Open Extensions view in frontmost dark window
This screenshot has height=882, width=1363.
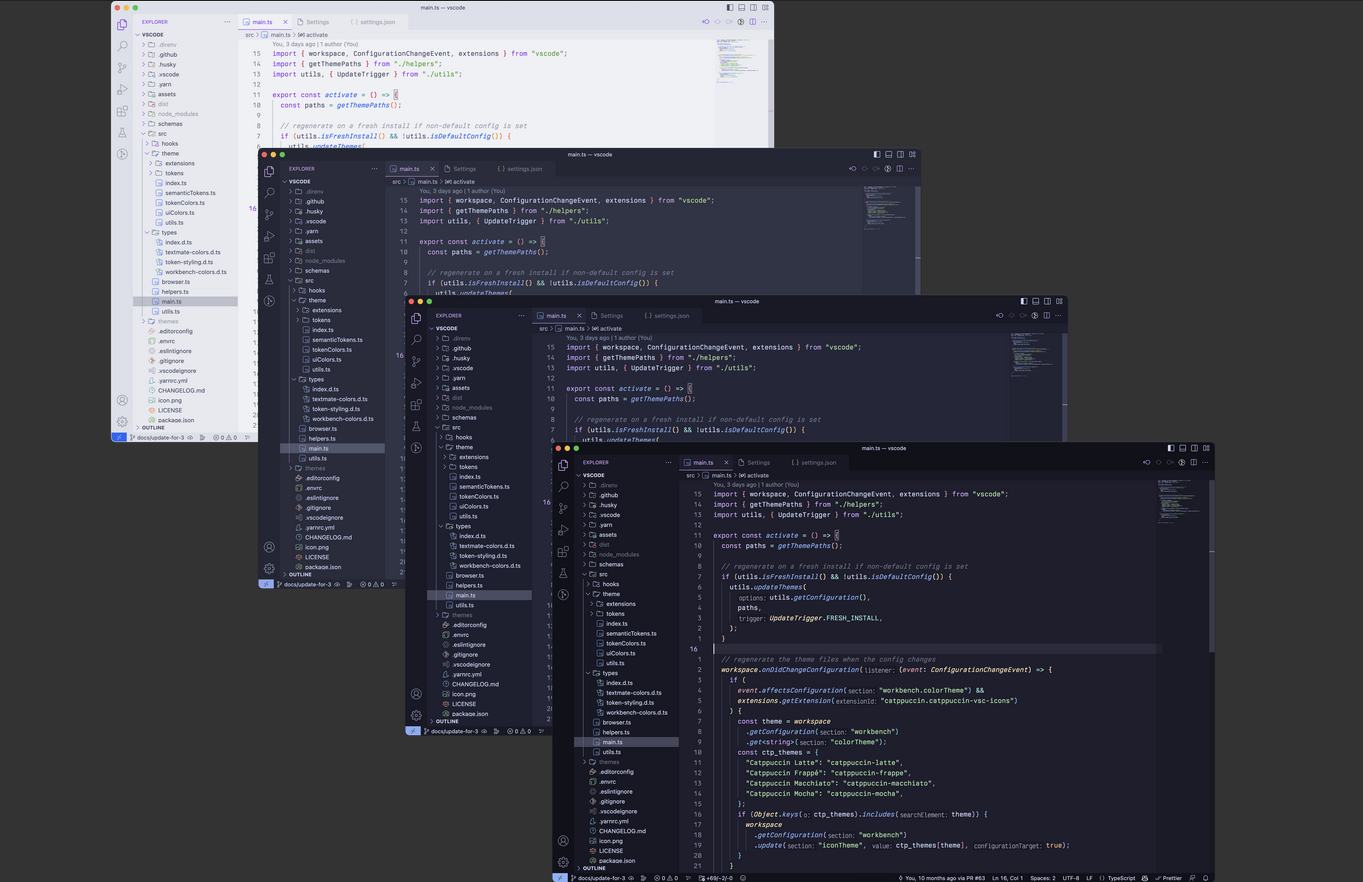tap(564, 552)
